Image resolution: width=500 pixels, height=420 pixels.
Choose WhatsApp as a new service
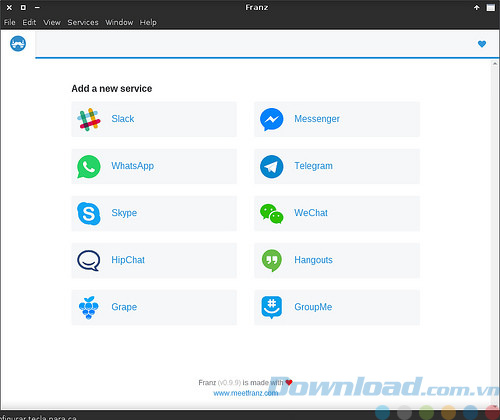tap(154, 166)
